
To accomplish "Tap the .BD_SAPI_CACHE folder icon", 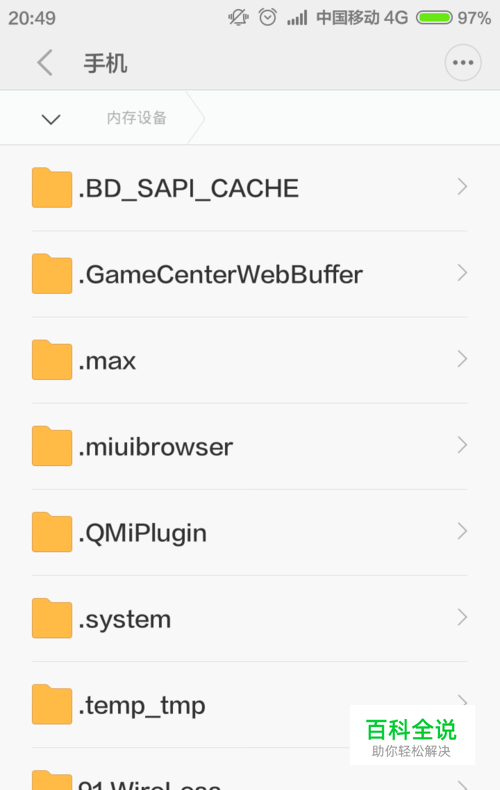I will point(52,187).
